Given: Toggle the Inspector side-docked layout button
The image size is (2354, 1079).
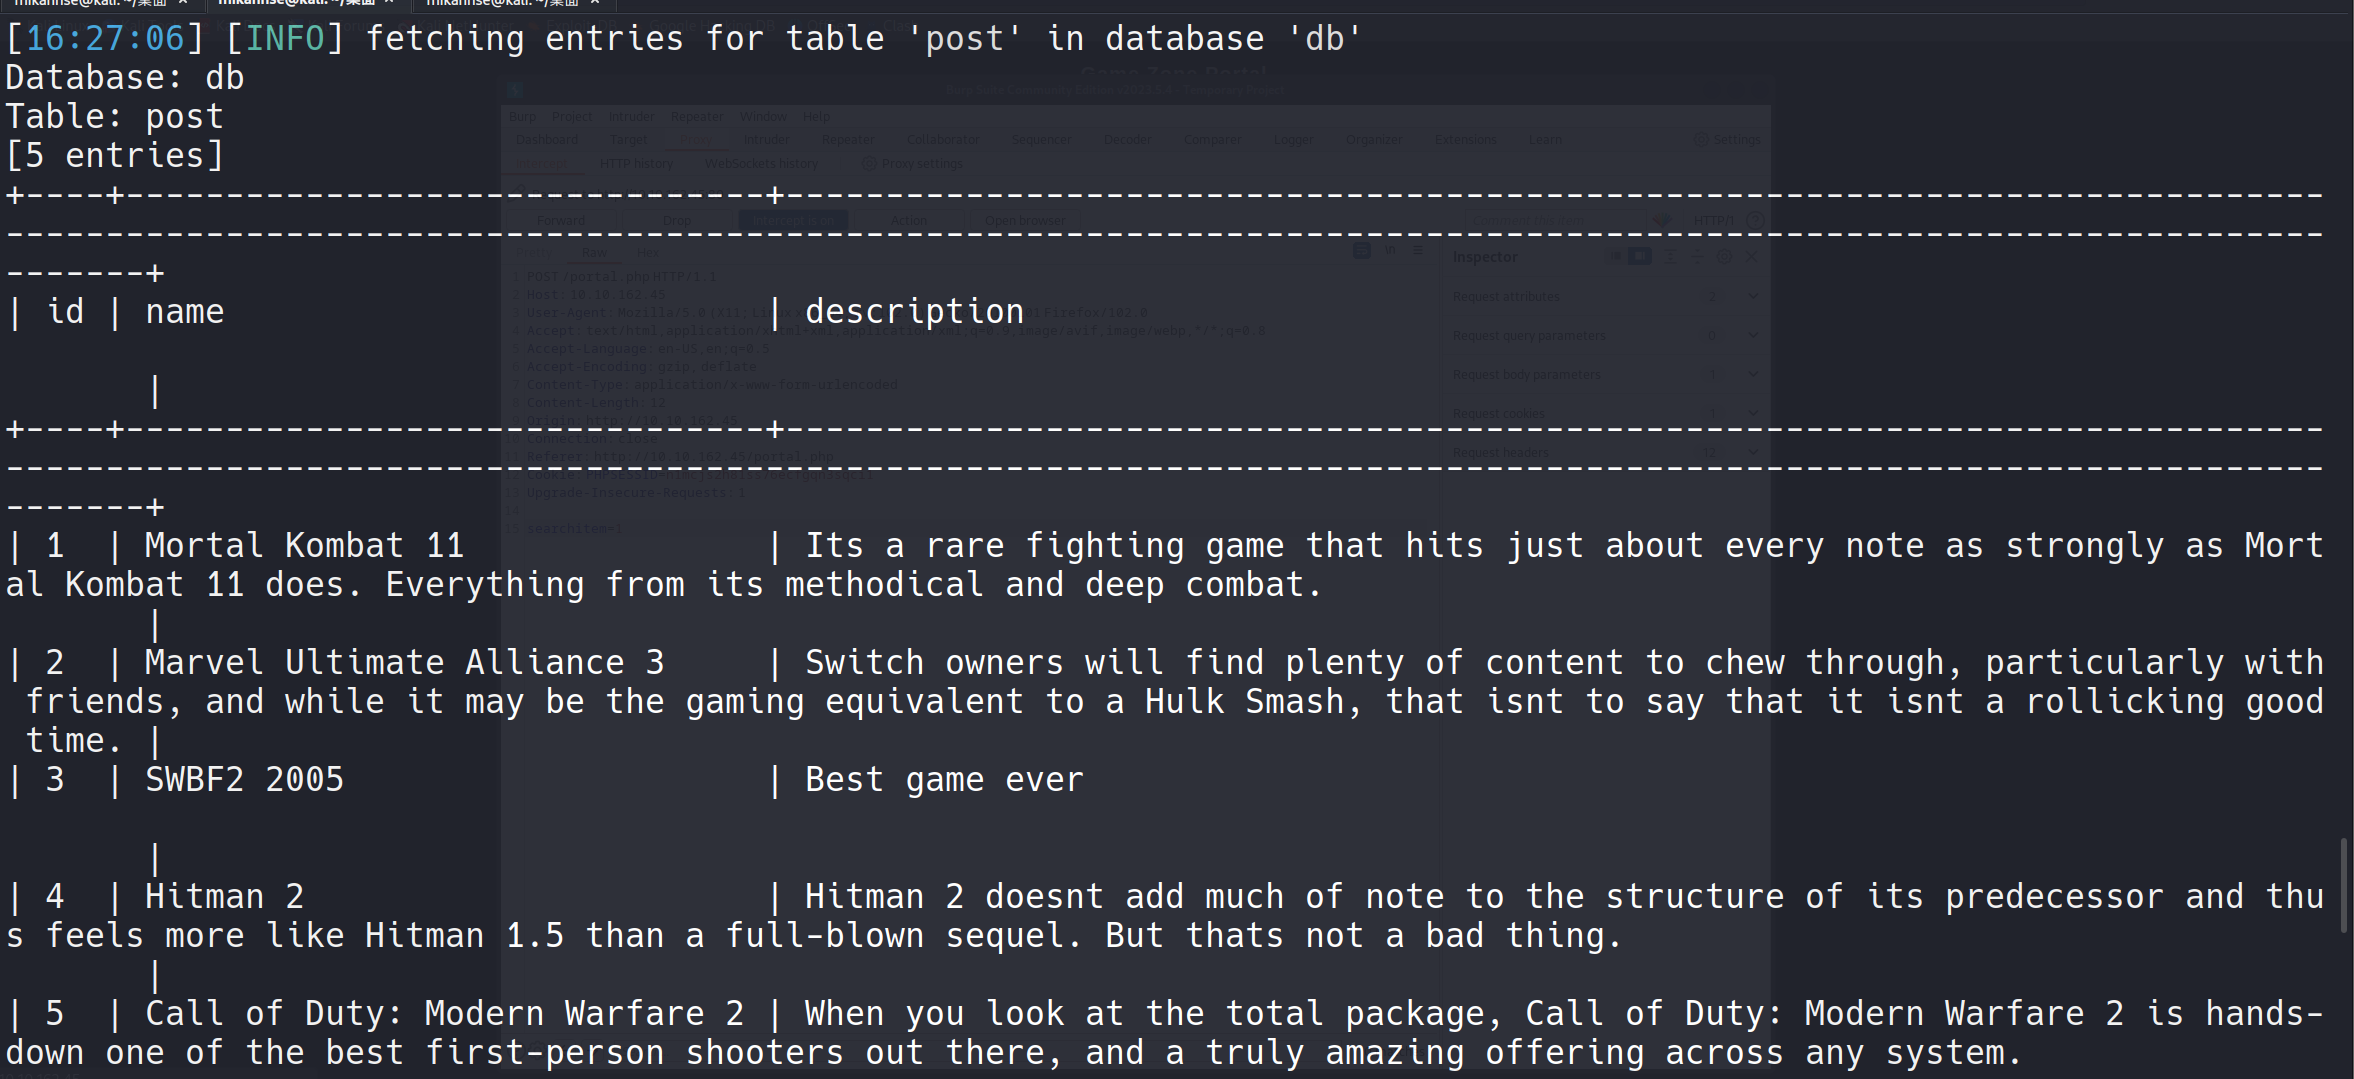Looking at the screenshot, I should click(1640, 257).
